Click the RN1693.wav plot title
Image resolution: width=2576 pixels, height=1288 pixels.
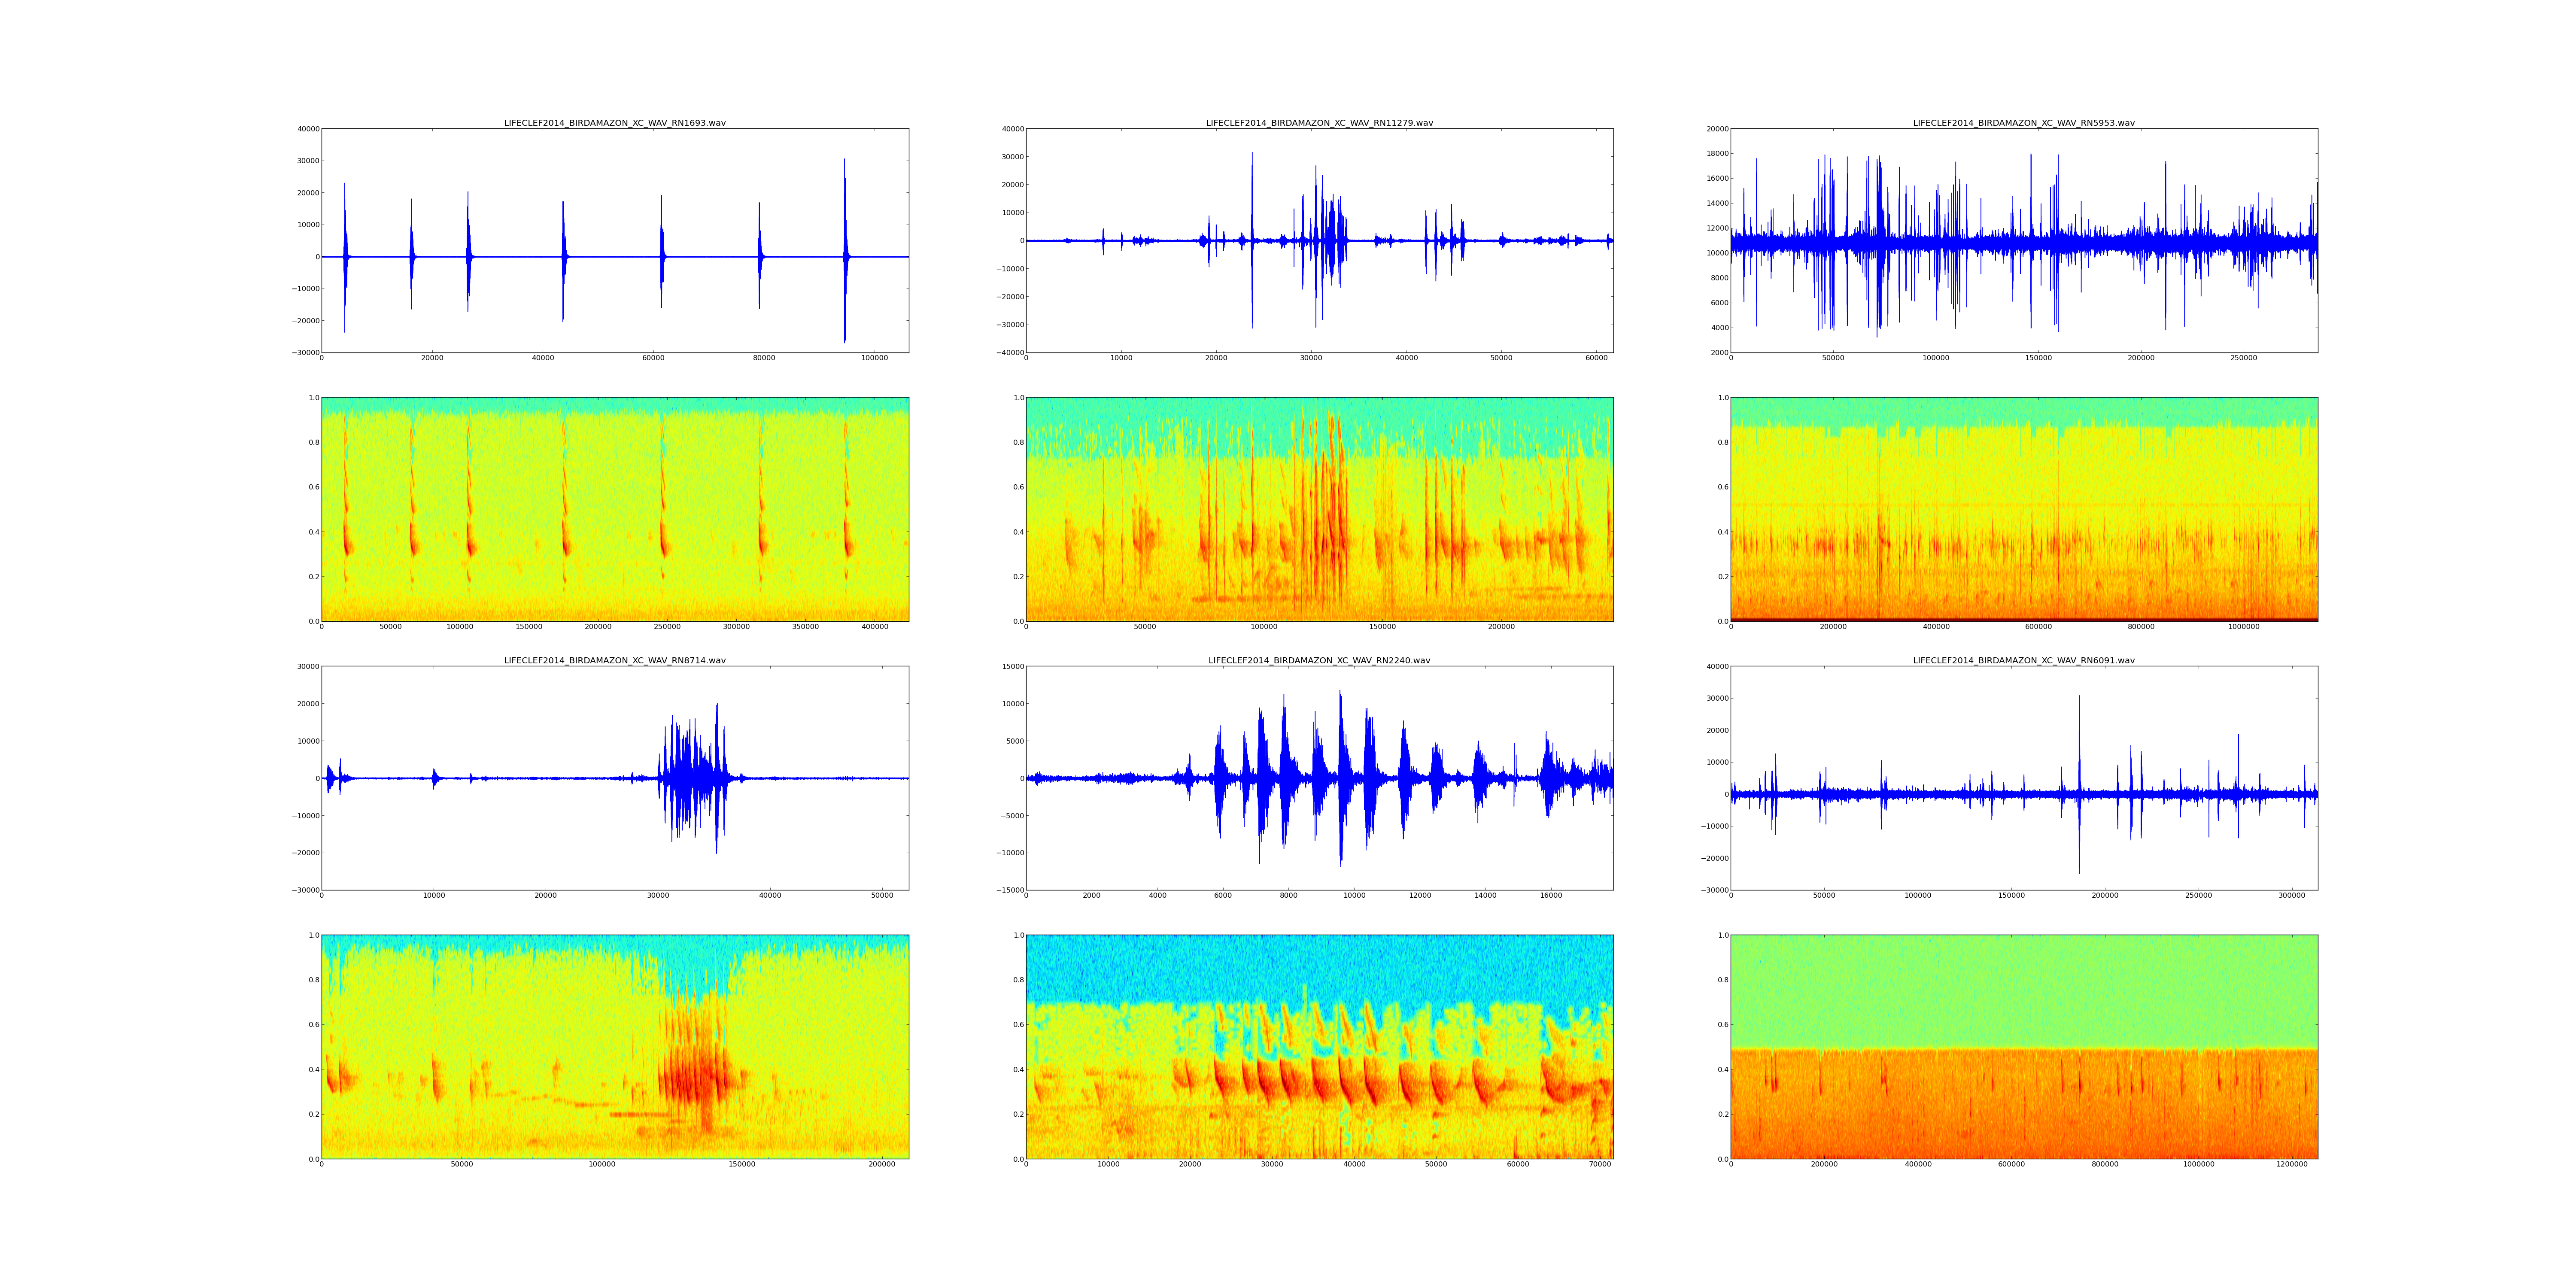point(614,123)
